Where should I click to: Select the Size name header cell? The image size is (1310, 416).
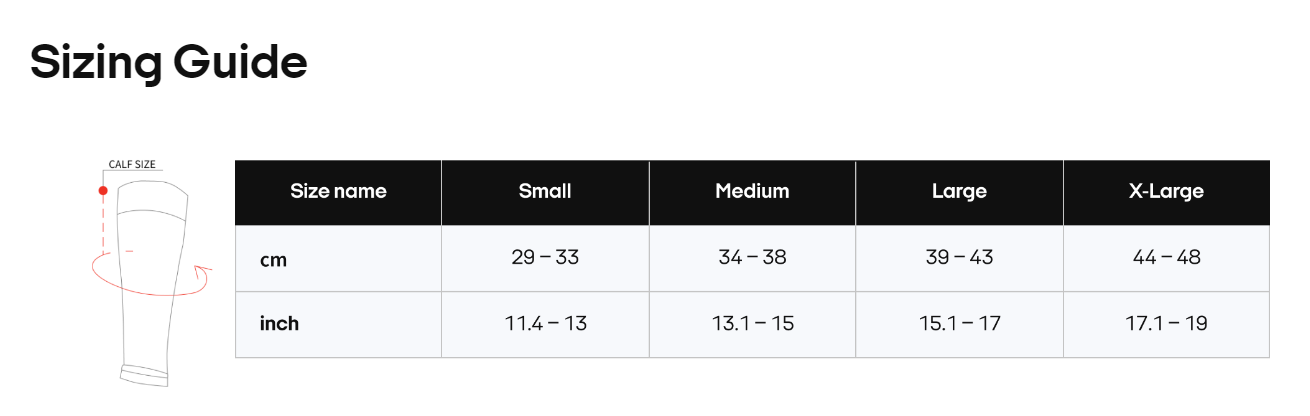click(338, 191)
